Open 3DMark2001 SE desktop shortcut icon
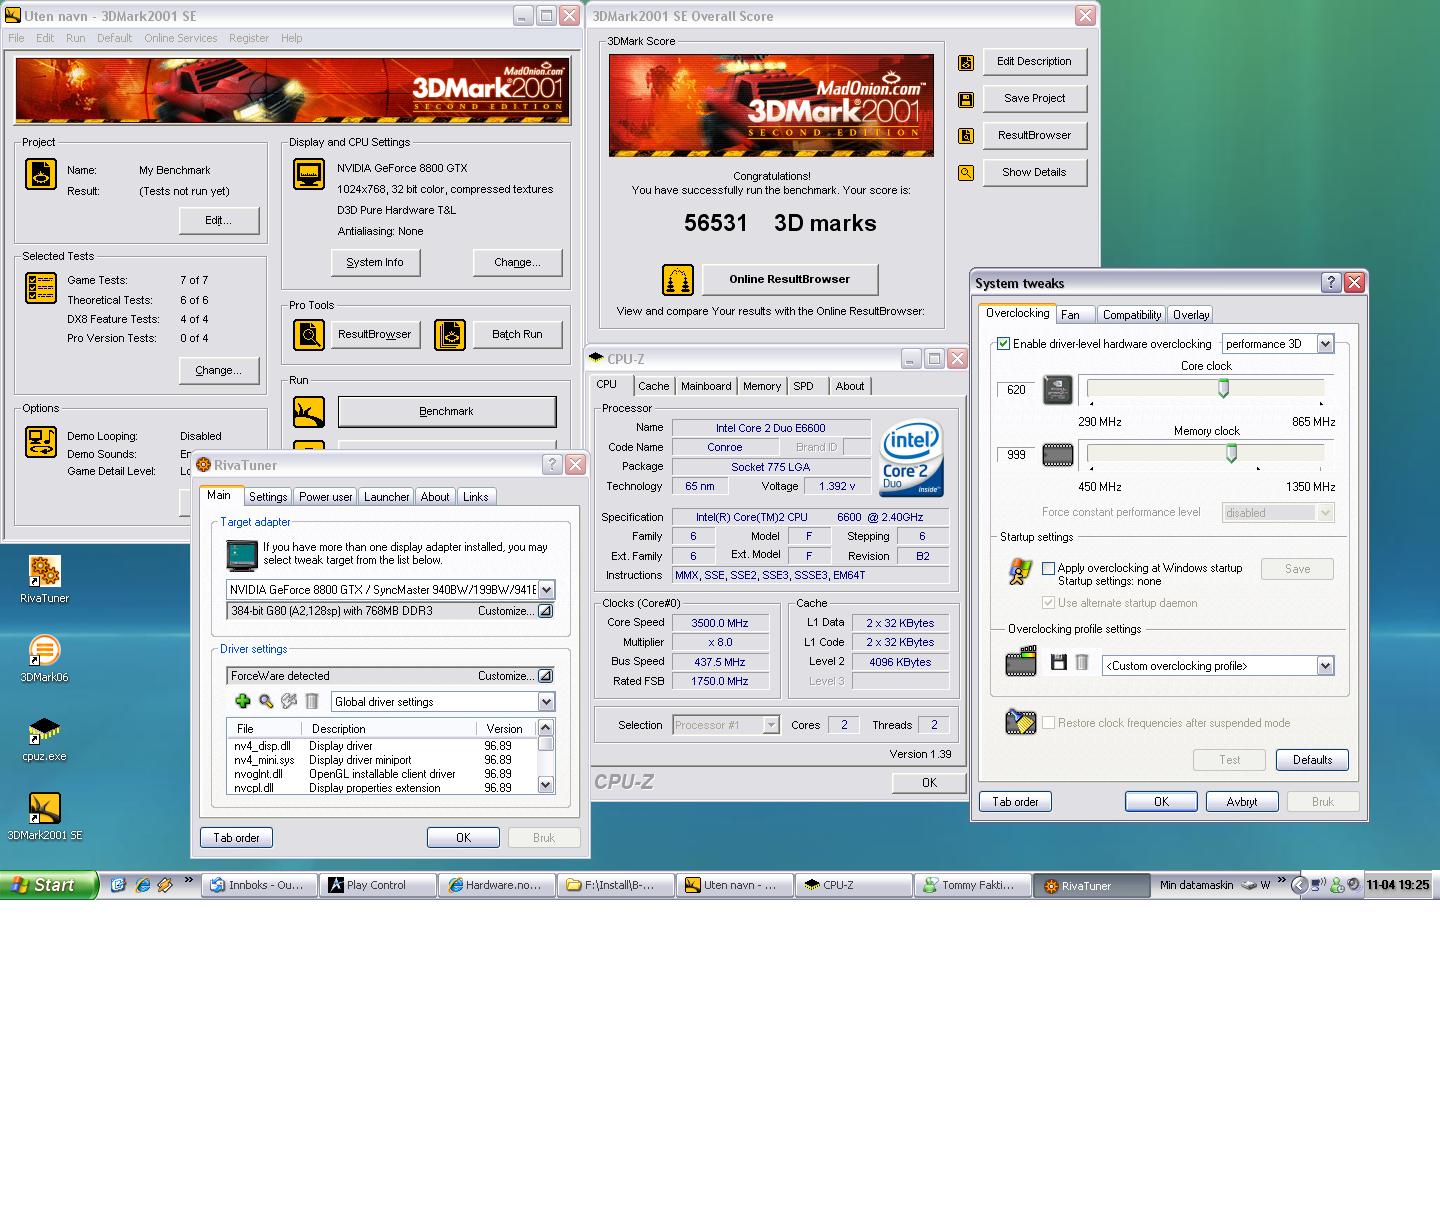1440x1224 pixels. (44, 808)
